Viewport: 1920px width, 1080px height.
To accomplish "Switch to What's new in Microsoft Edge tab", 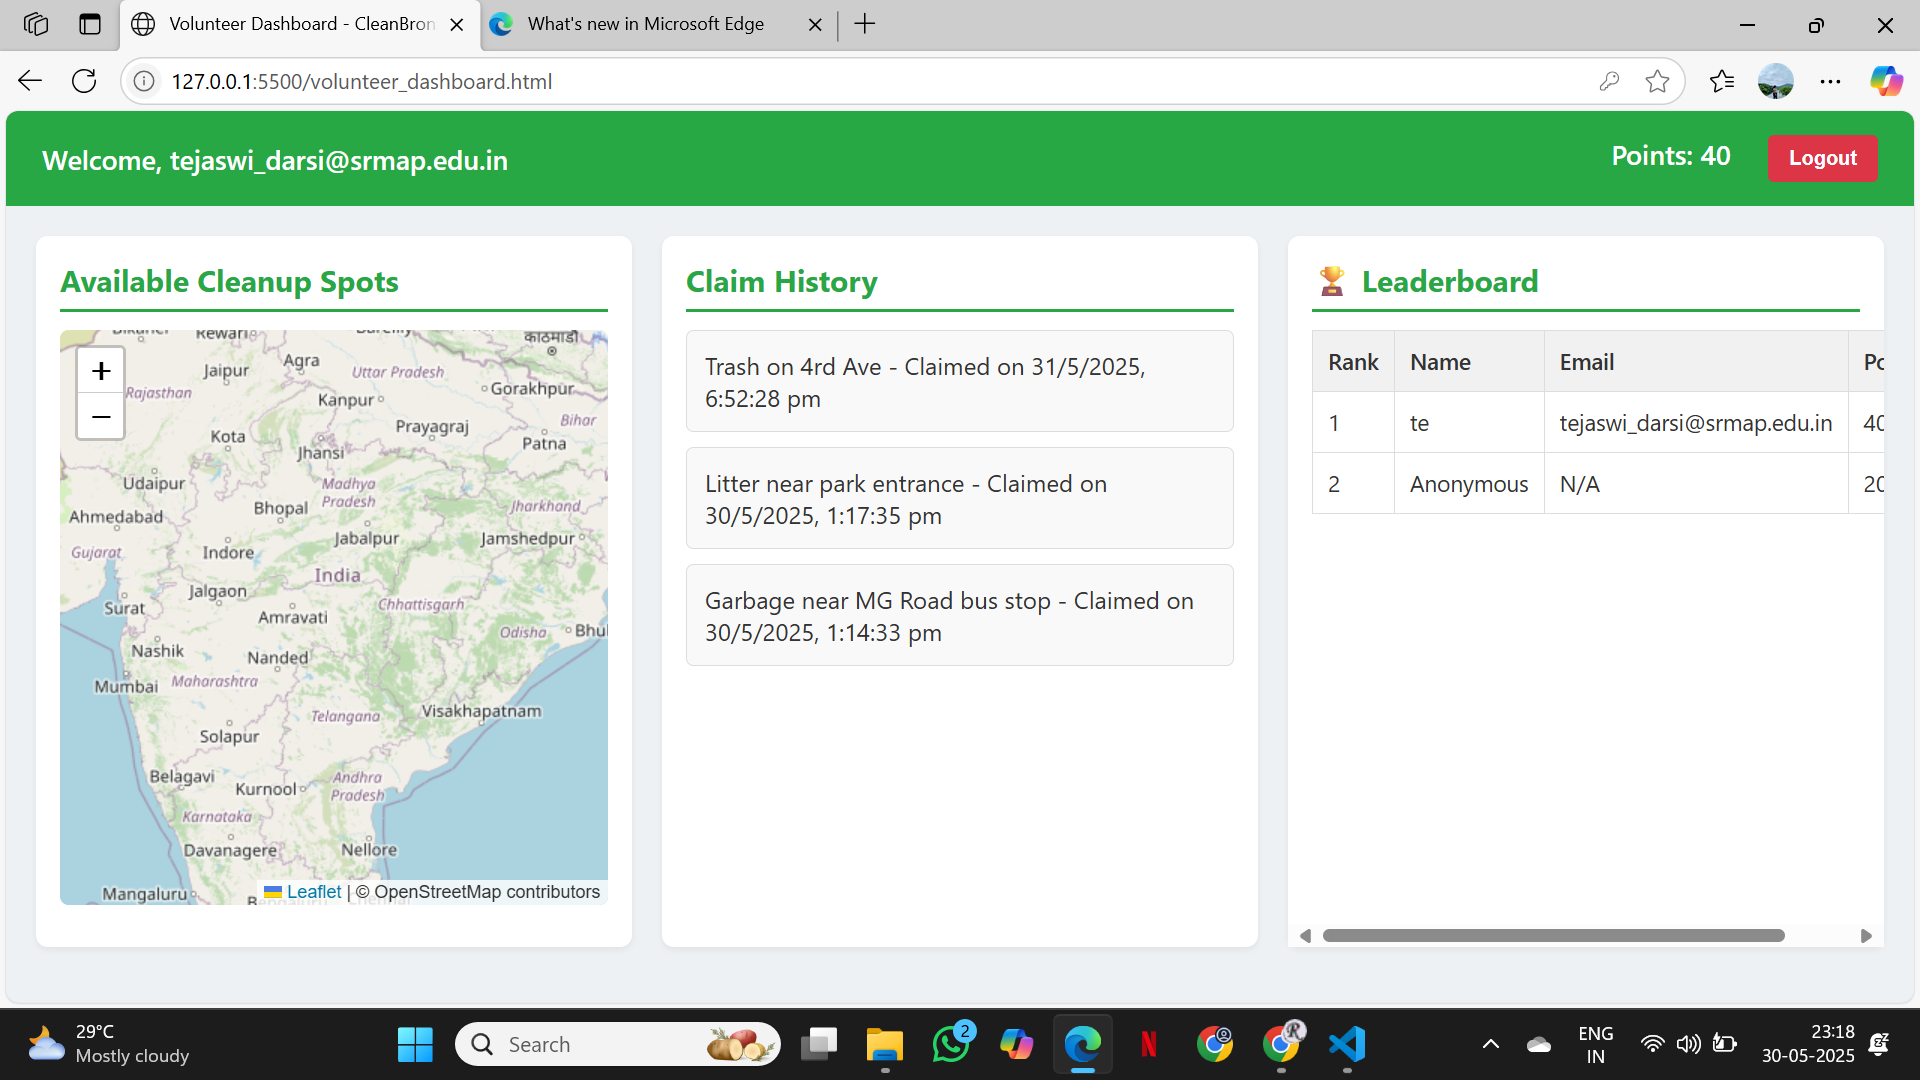I will (x=645, y=24).
